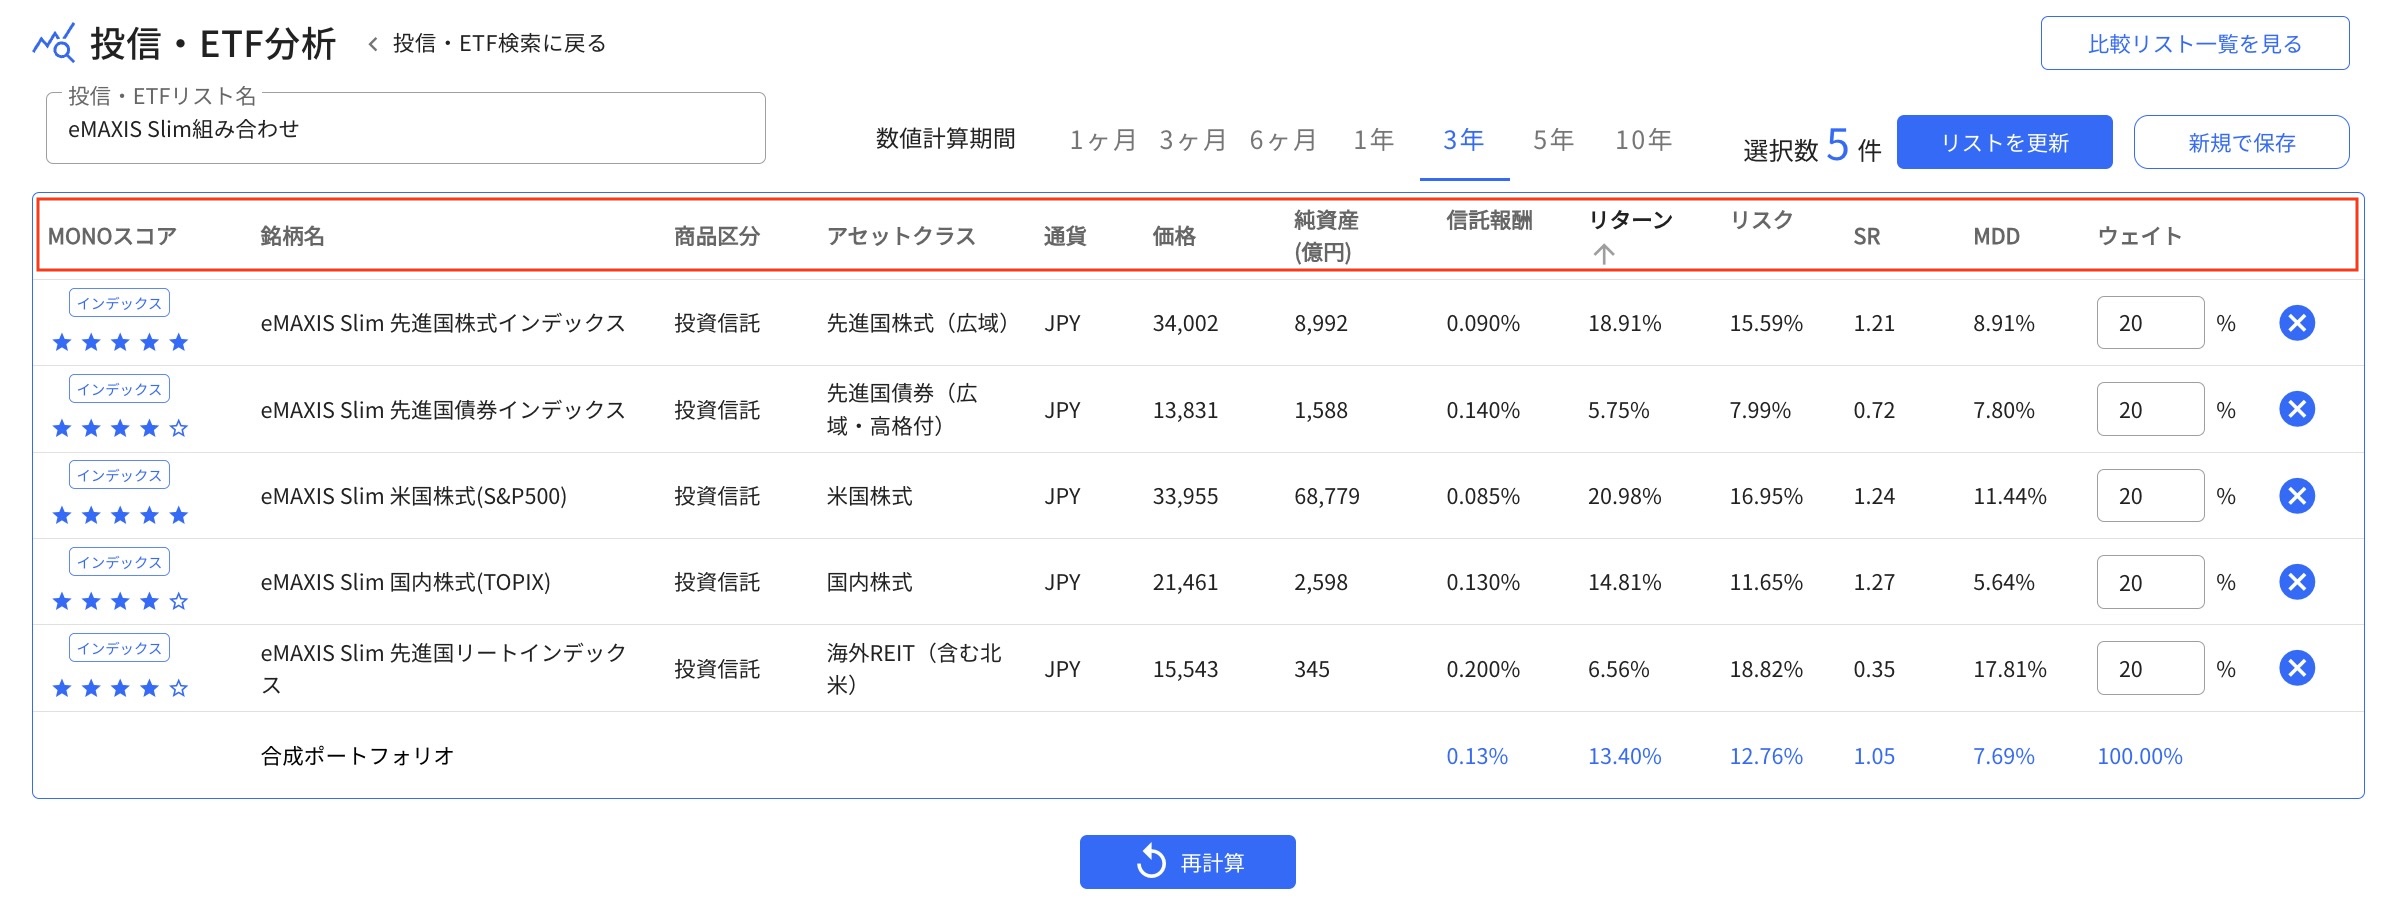The width and height of the screenshot is (2396, 908).
Task: Sort by 価格 column header
Action: click(1174, 236)
